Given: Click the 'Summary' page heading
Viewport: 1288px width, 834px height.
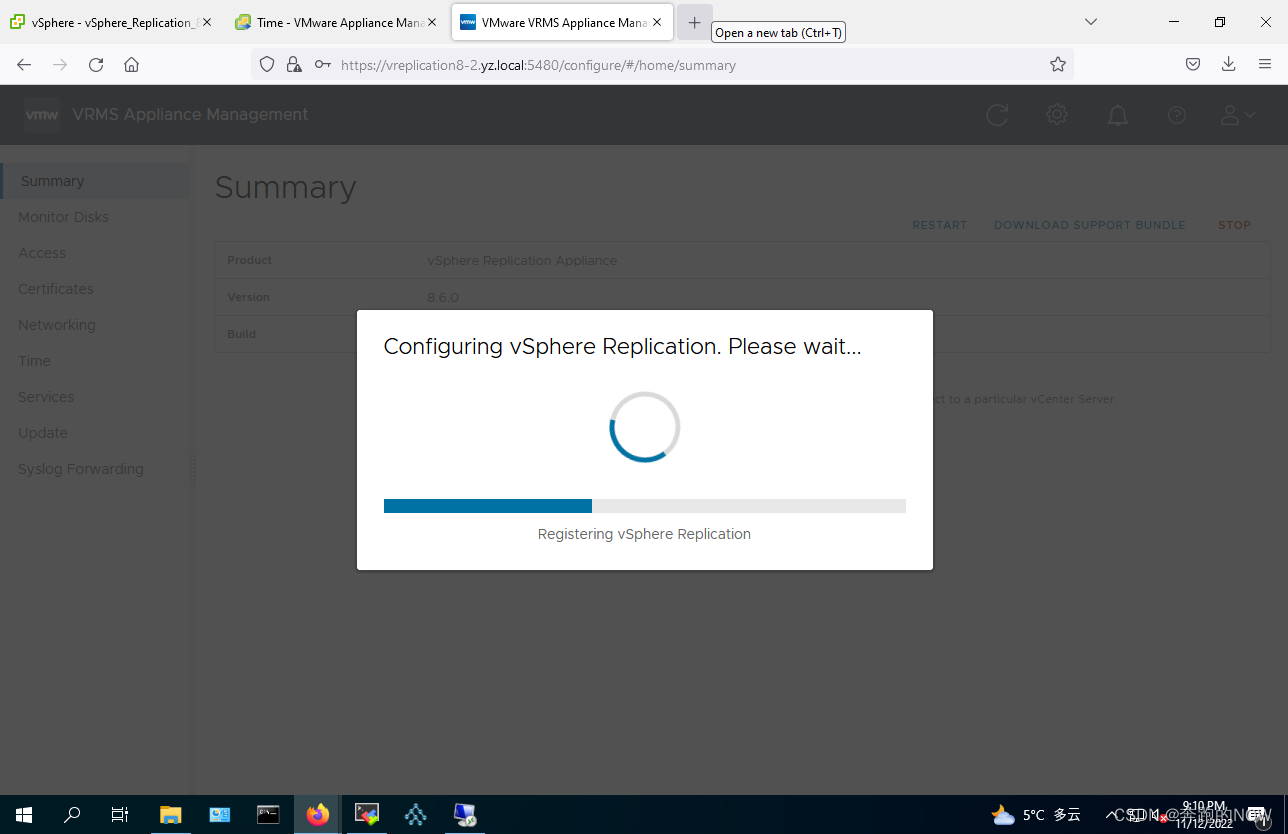Looking at the screenshot, I should pos(286,187).
